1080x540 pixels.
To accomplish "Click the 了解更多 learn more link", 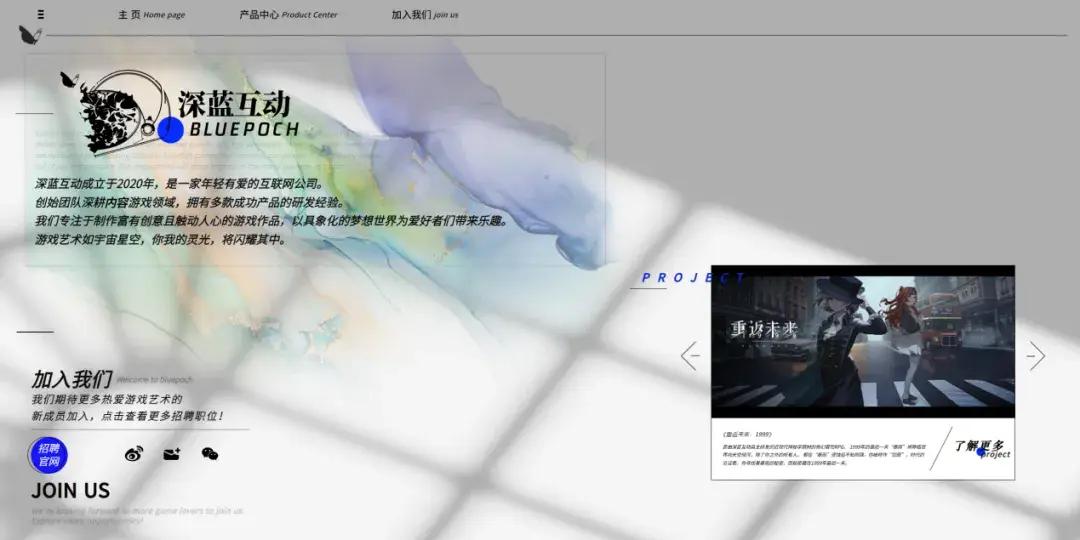I will pyautogui.click(x=979, y=447).
